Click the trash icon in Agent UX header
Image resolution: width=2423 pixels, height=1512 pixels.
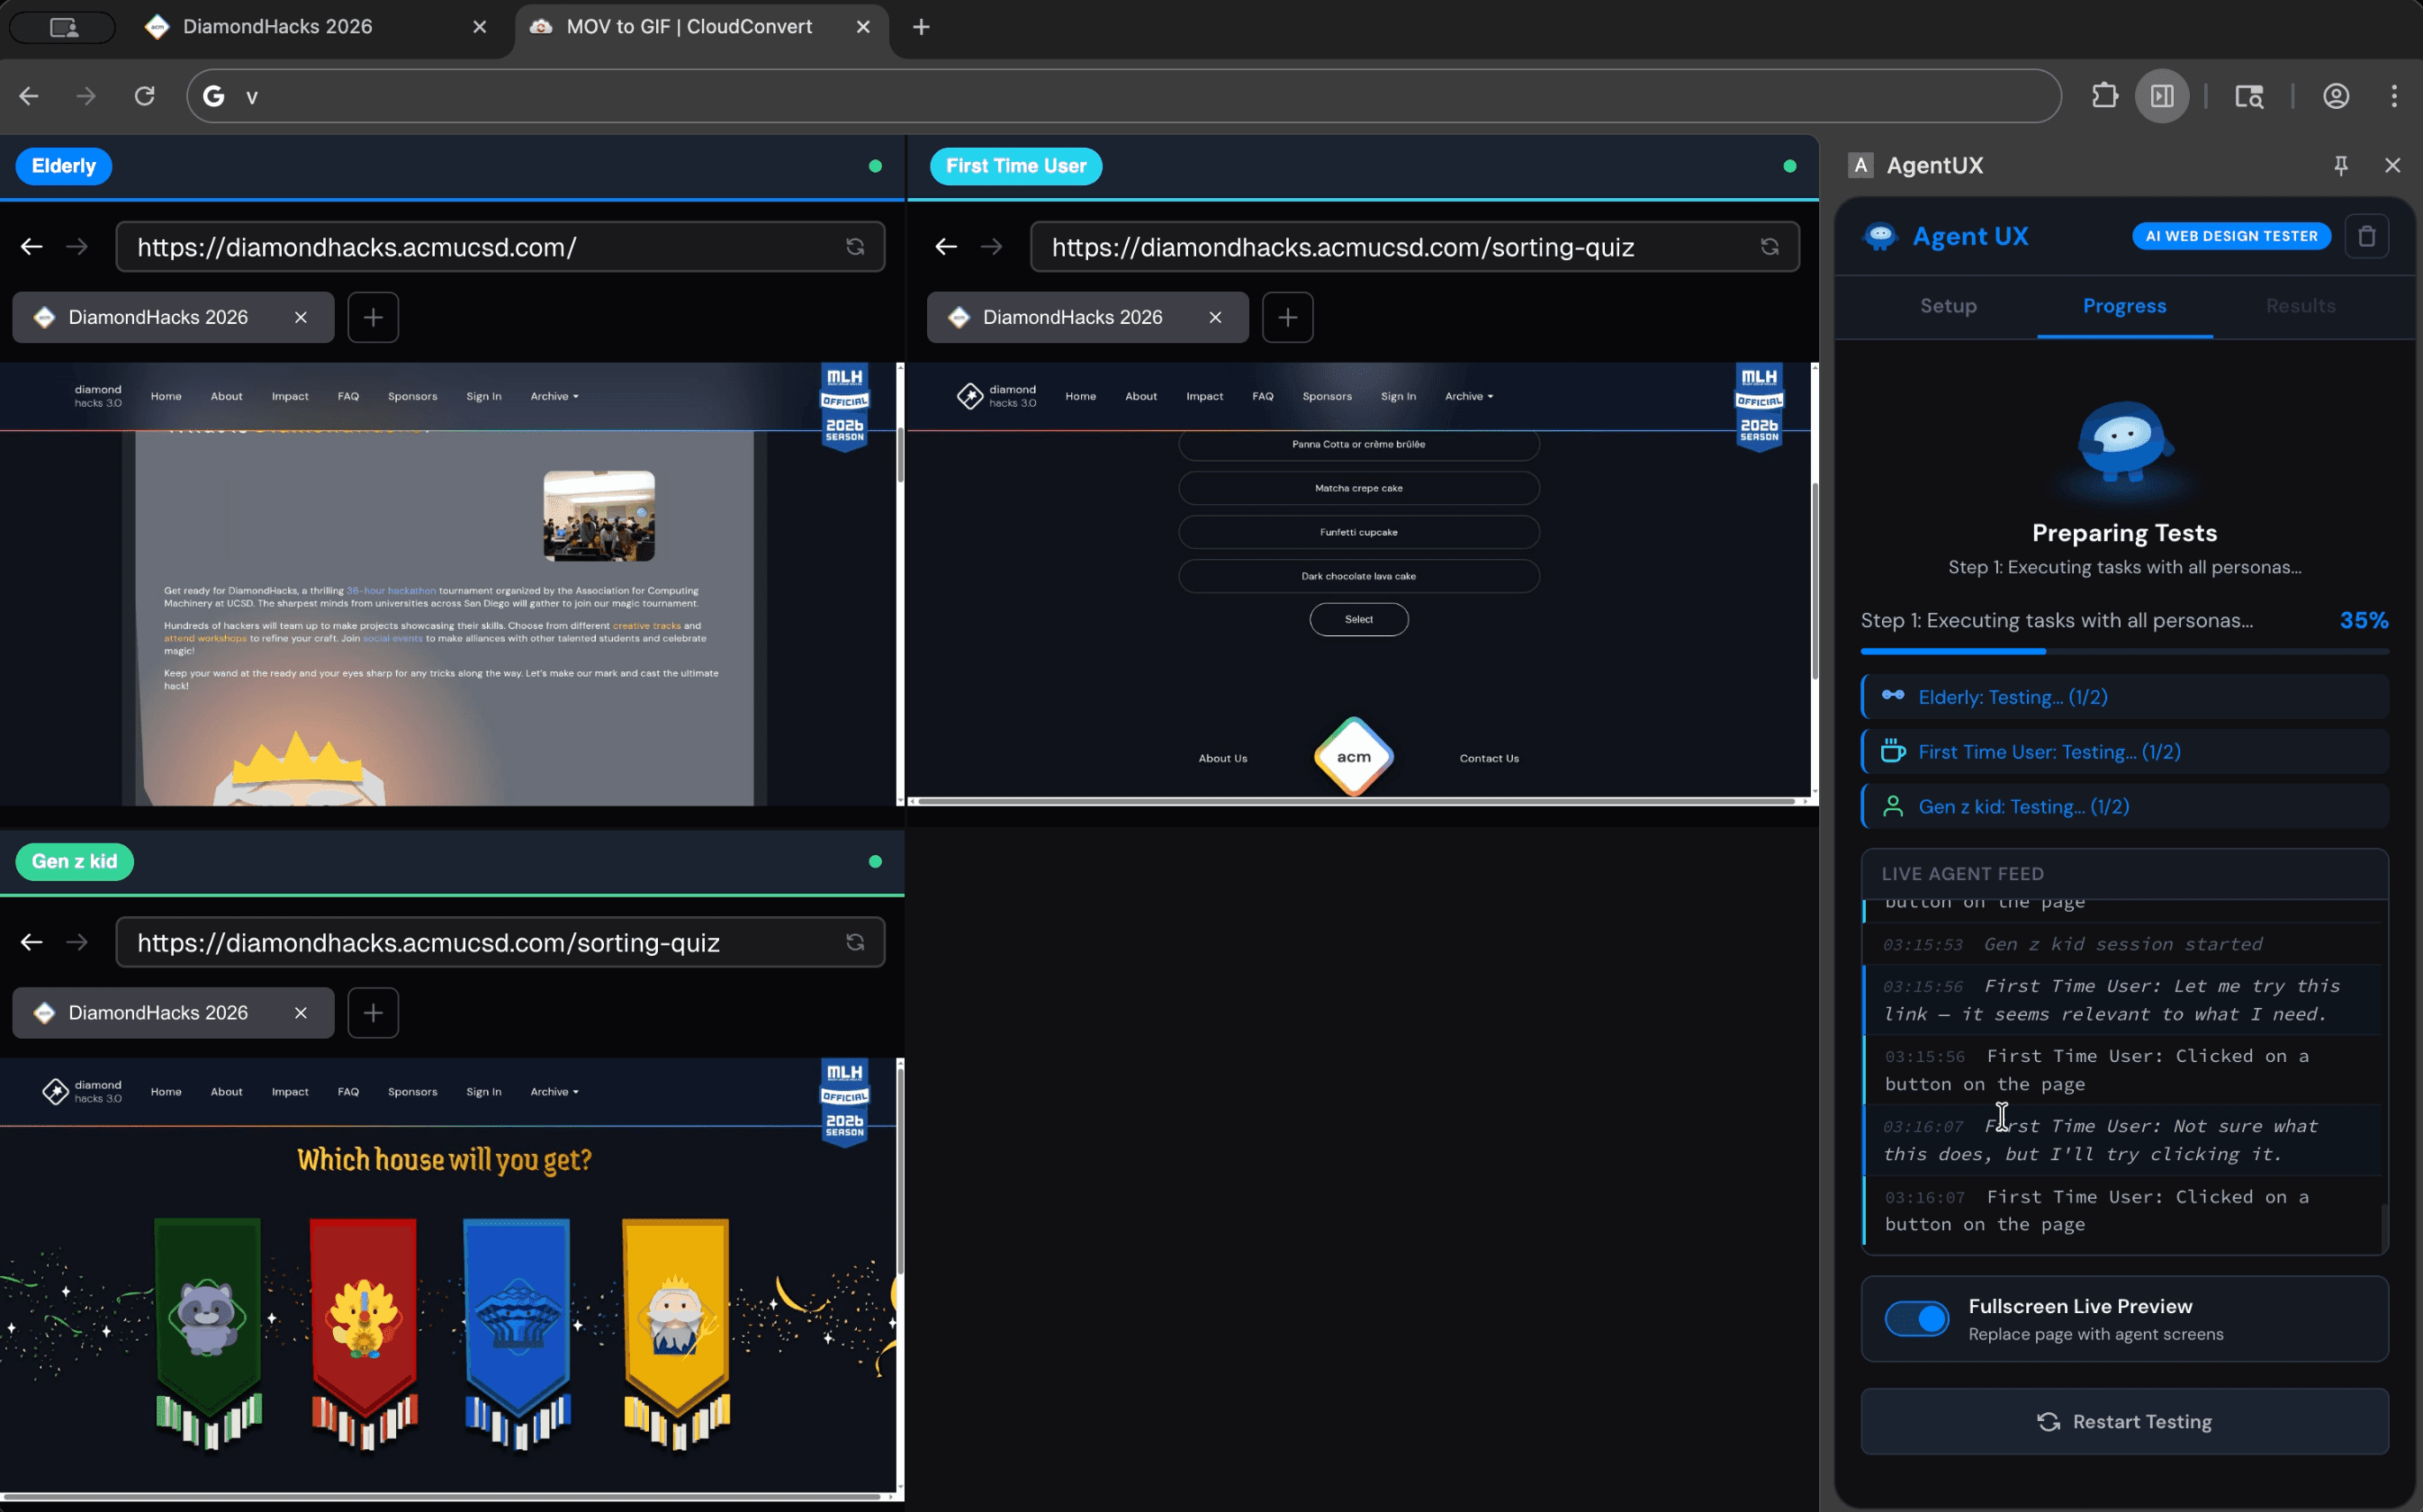tap(2366, 236)
